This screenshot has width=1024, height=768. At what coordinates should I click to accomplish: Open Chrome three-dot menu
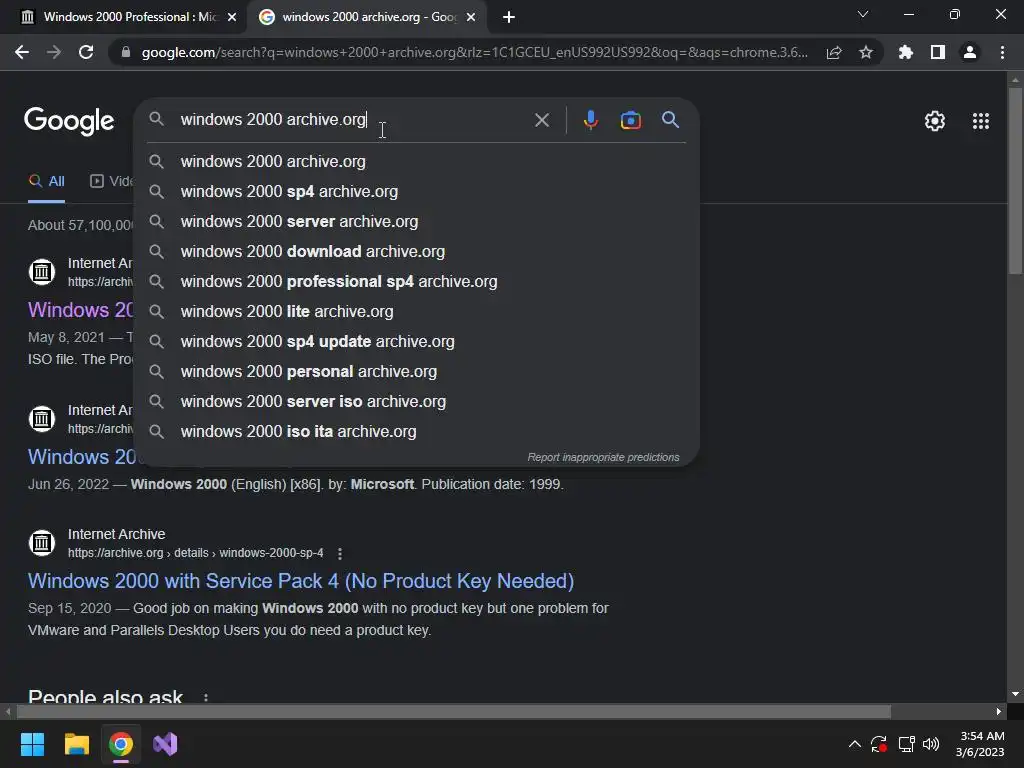pos(1002,52)
